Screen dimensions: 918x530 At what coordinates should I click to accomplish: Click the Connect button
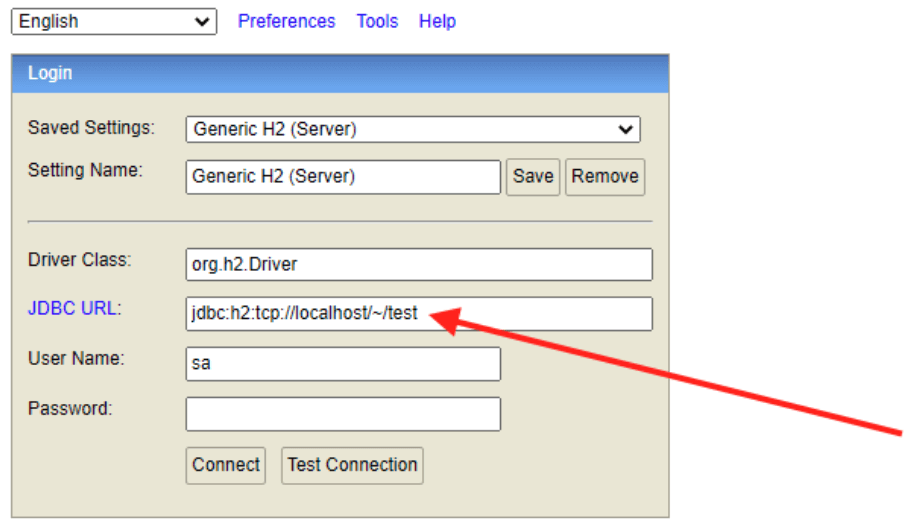[x=226, y=466]
